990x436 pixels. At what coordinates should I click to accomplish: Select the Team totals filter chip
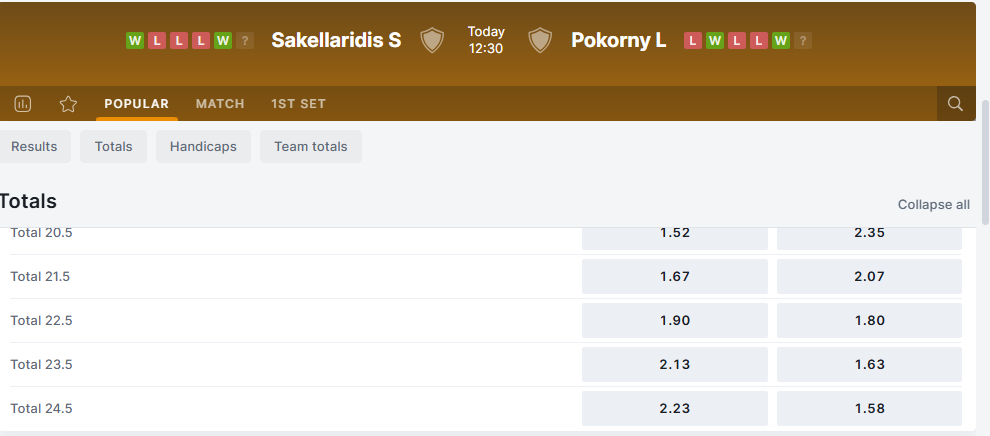pos(311,147)
